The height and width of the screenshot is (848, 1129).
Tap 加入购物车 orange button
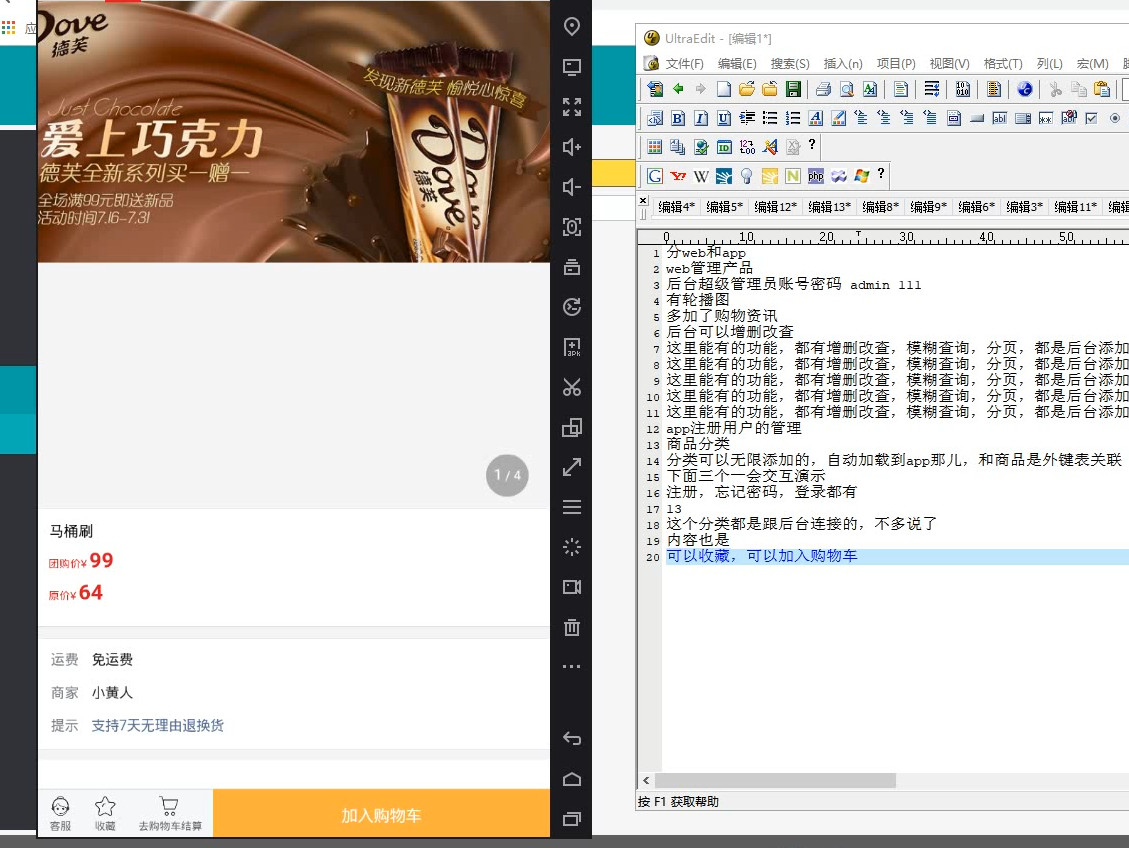point(381,814)
